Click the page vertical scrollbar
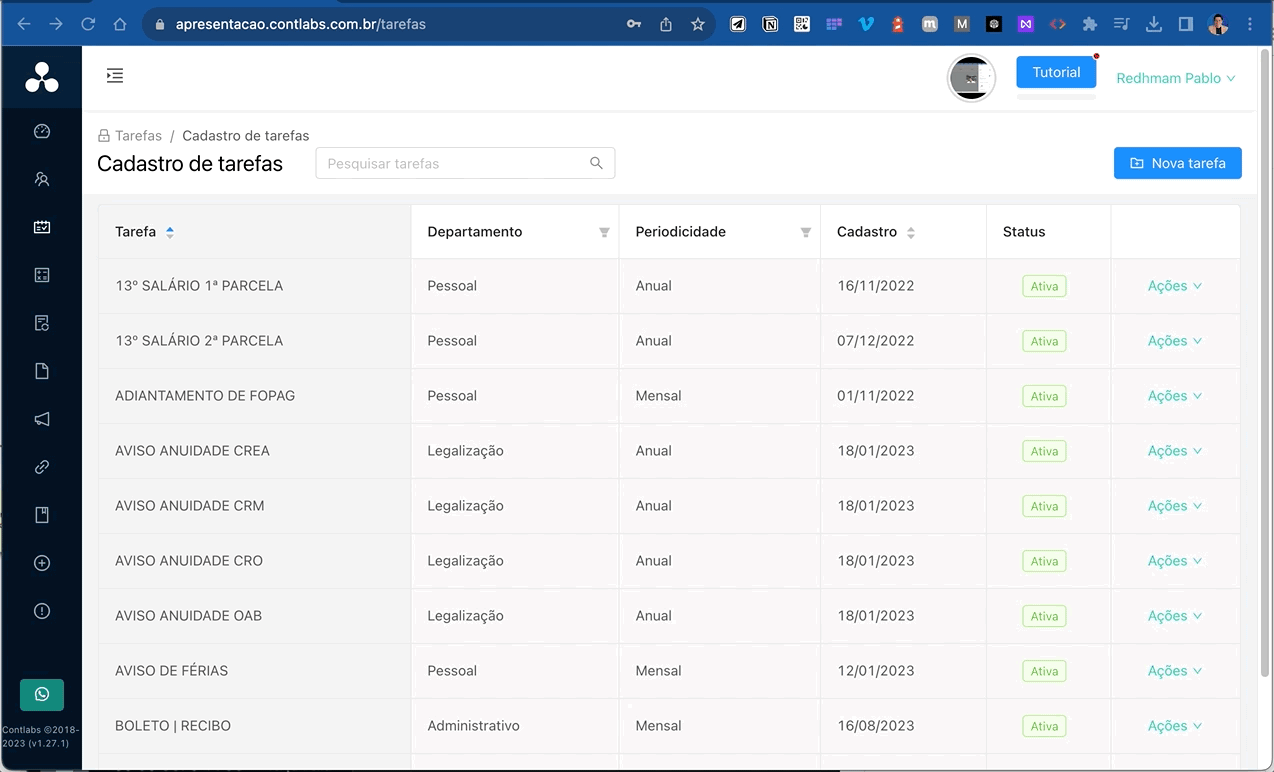 (1266, 360)
